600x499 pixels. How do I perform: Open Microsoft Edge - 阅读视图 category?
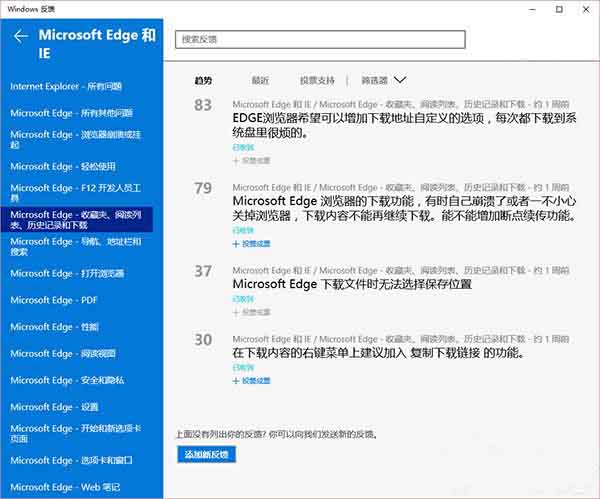point(63,354)
